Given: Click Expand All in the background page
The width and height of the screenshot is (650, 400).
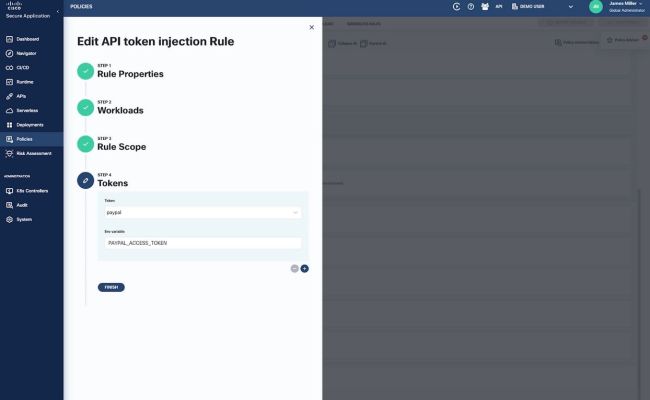Looking at the screenshot, I should click(x=374, y=44).
